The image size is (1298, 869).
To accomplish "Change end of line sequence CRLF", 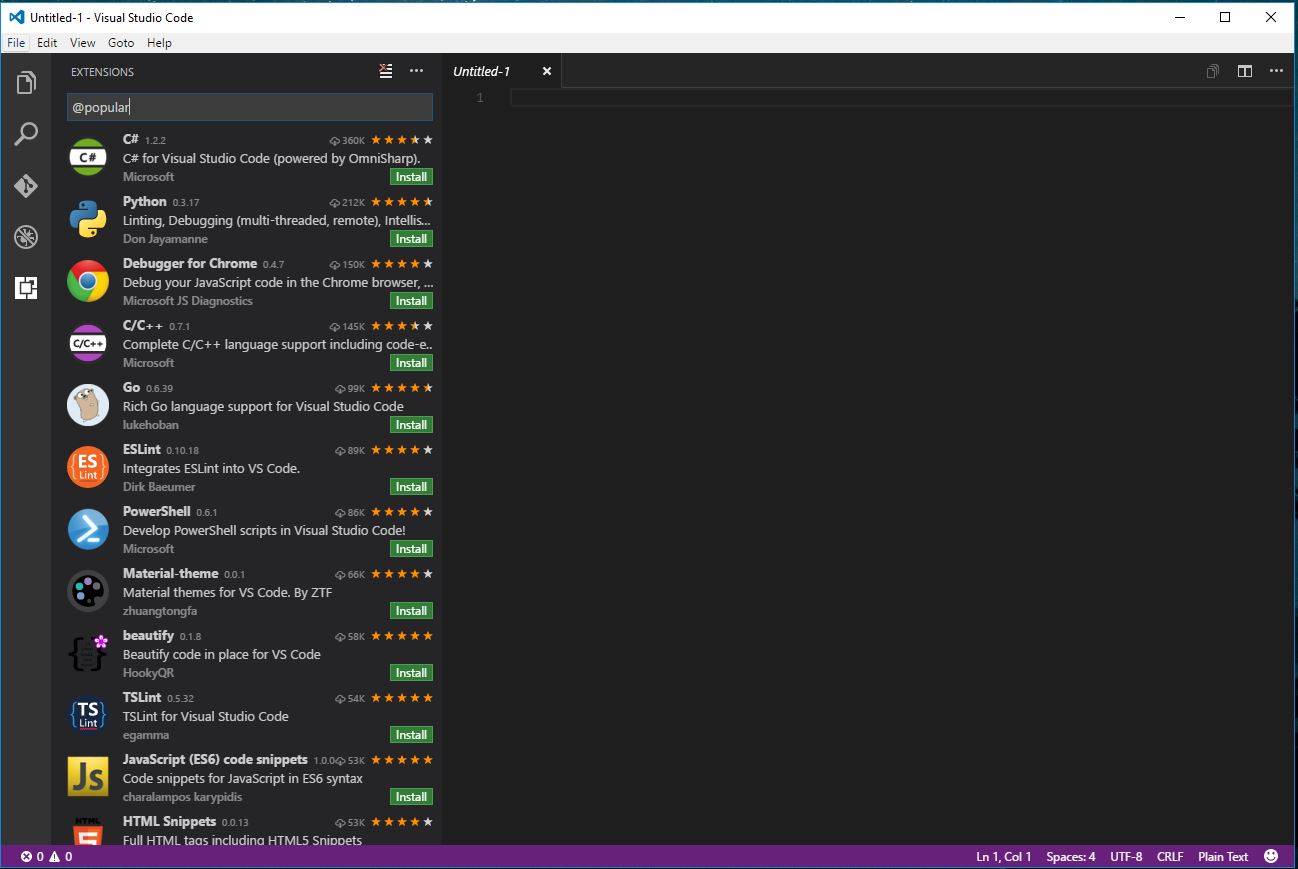I will tap(1170, 856).
